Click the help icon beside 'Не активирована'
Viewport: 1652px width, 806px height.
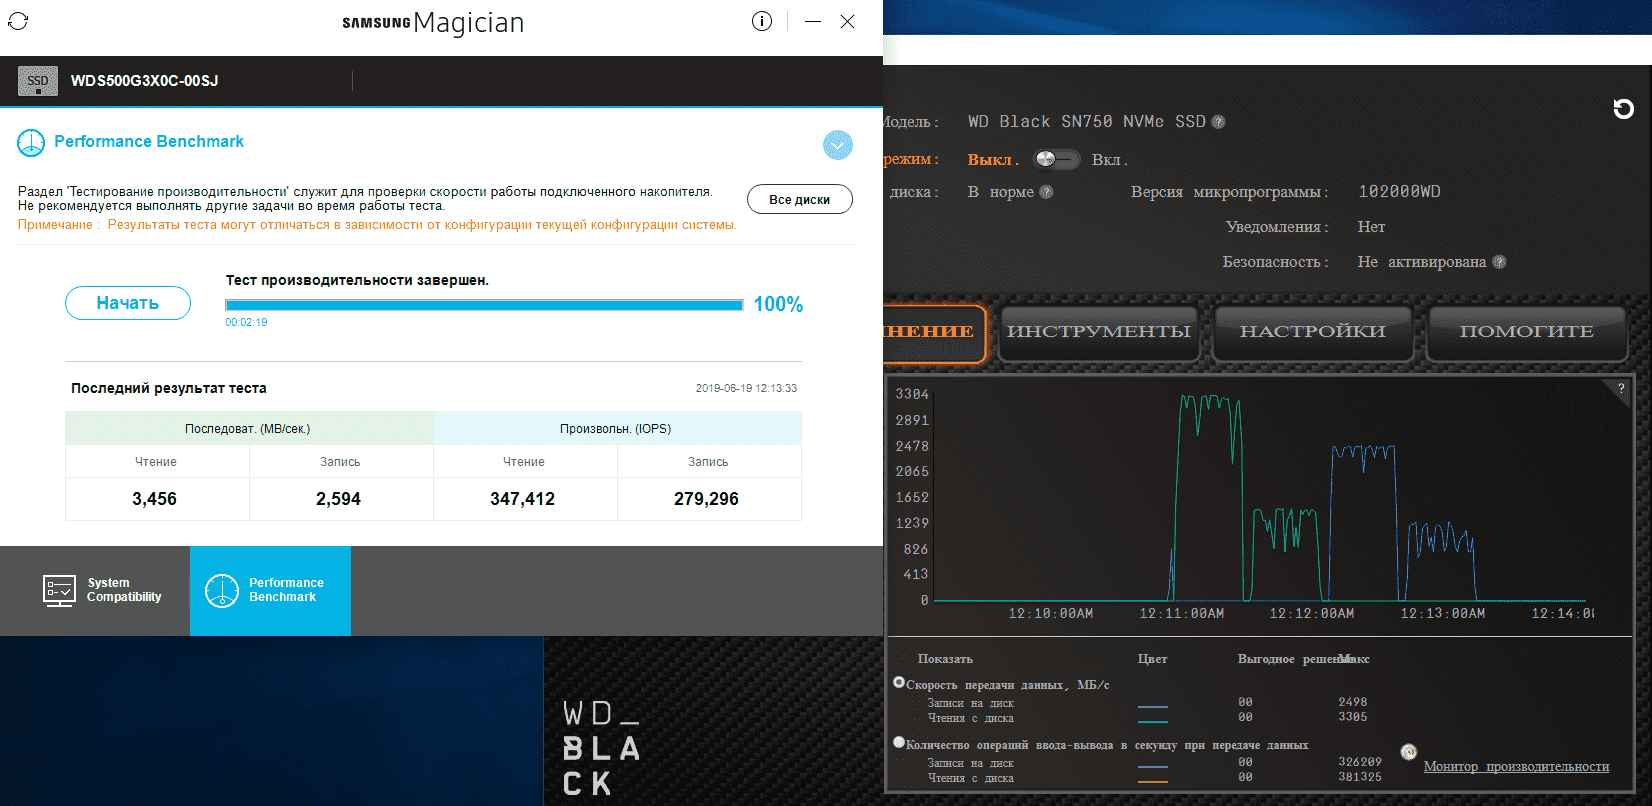point(1499,262)
